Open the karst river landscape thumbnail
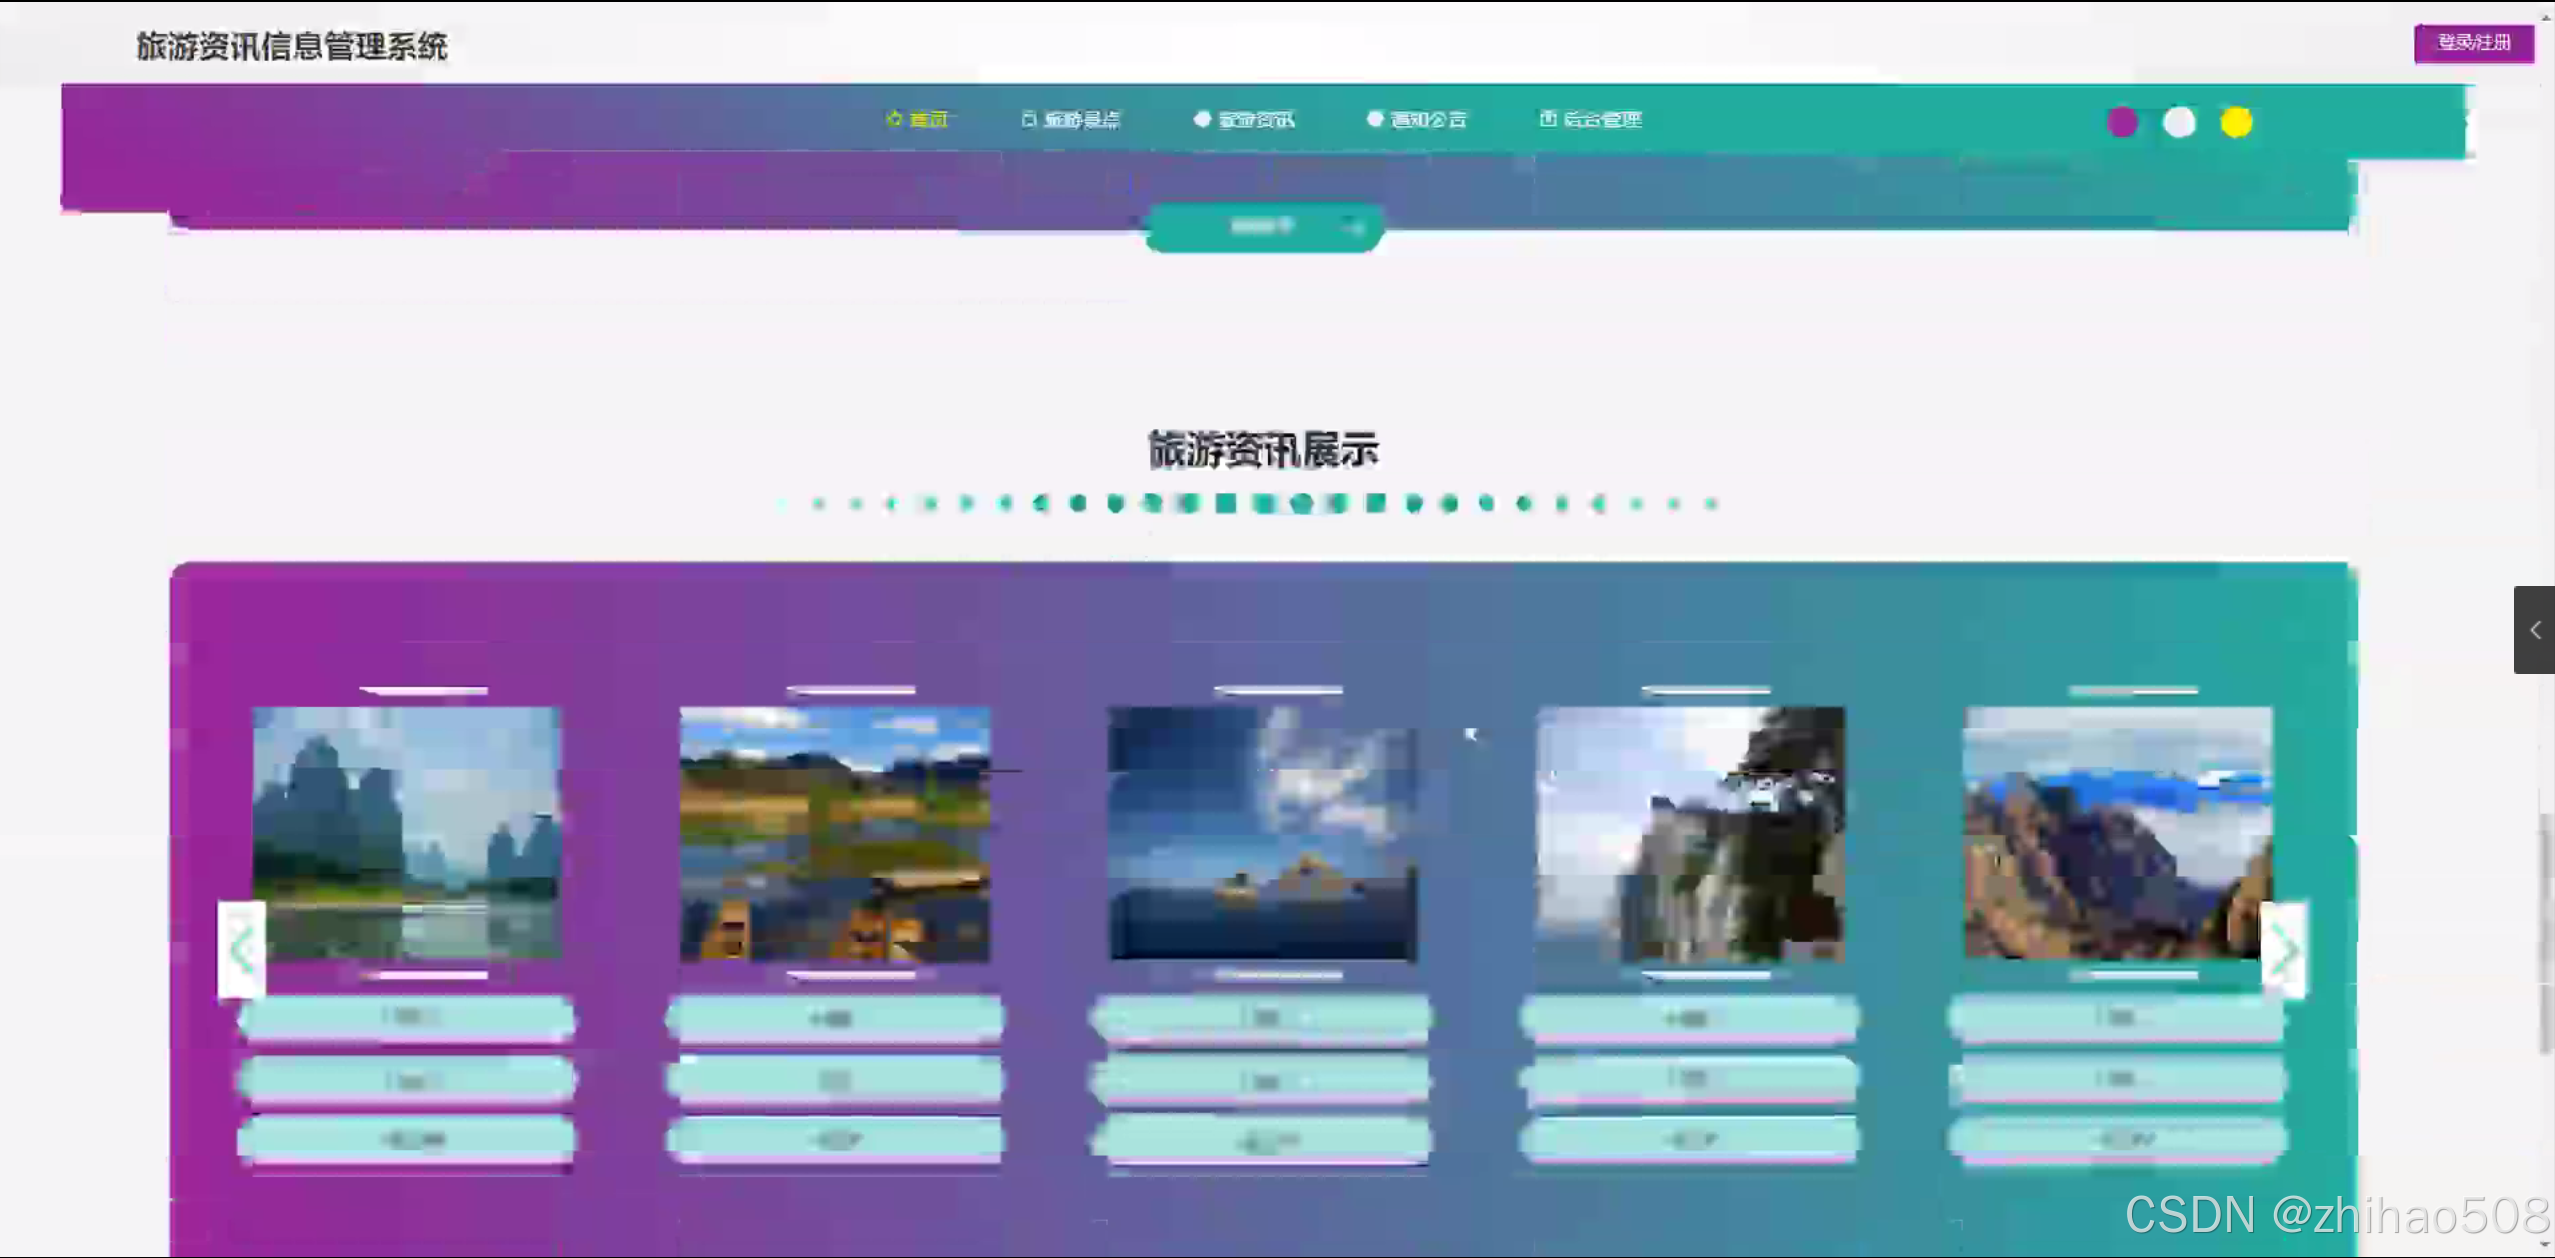 407,832
